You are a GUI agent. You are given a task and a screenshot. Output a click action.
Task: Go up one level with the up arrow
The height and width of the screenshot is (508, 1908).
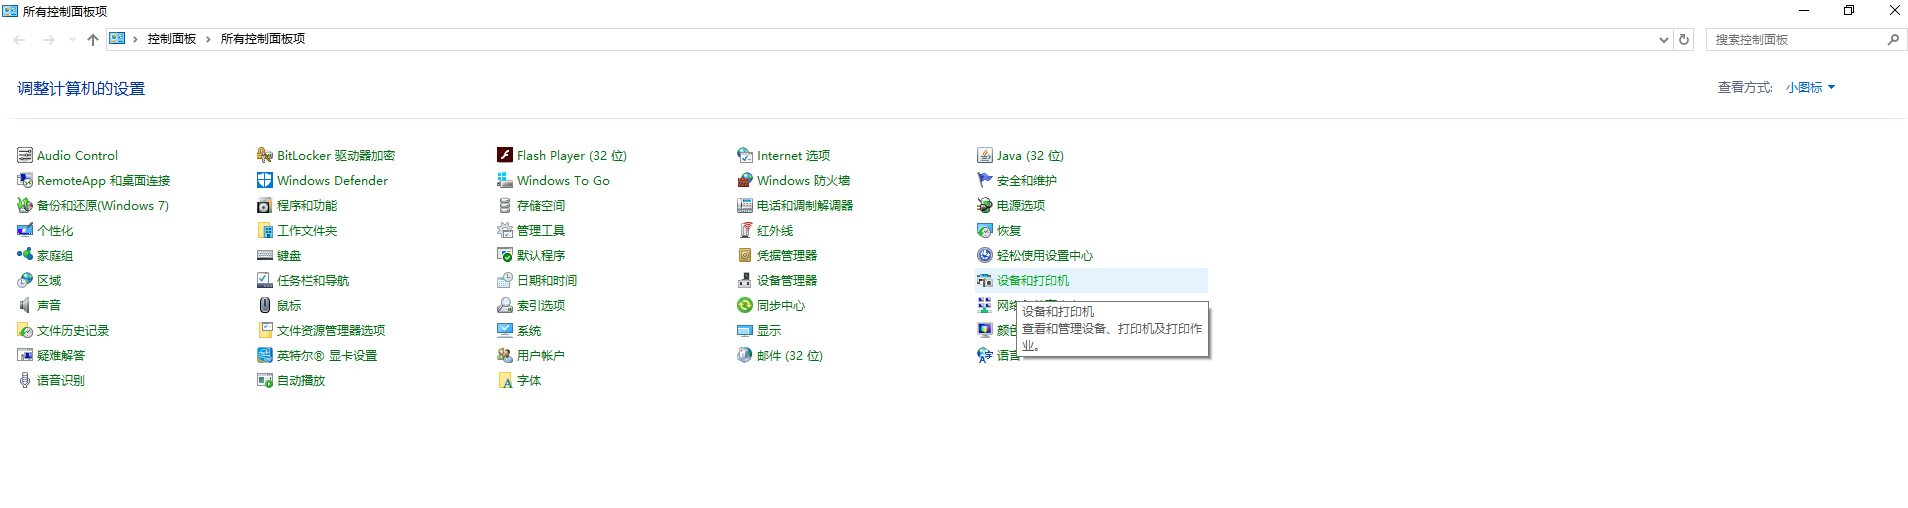(x=93, y=40)
